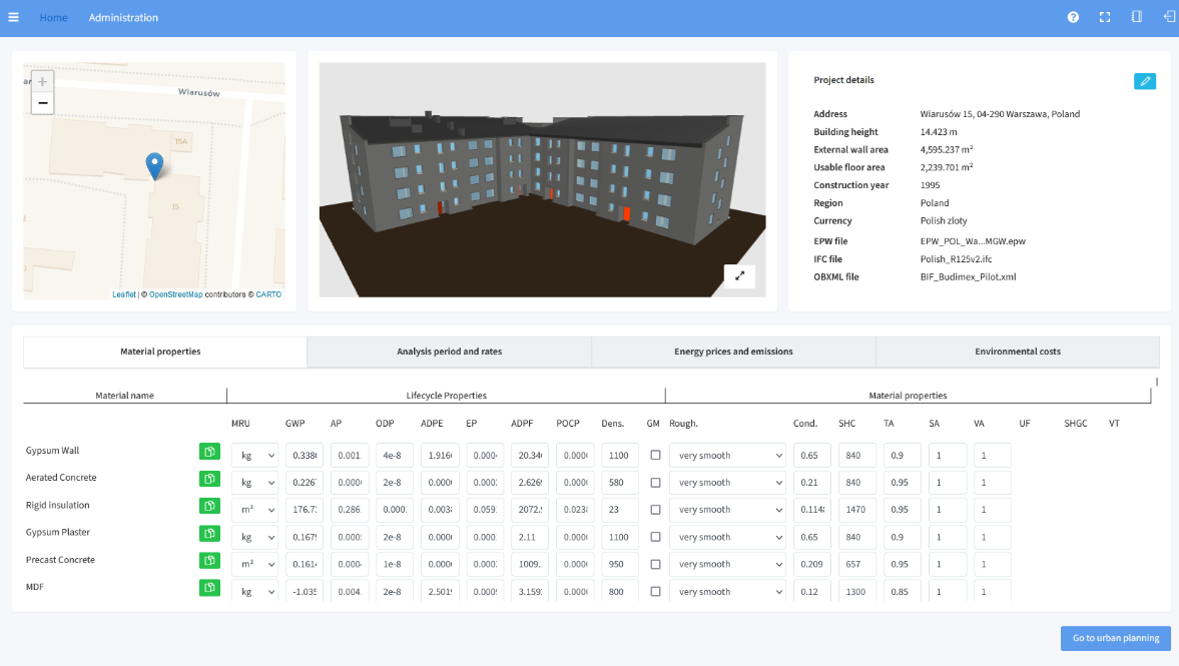Open roughness dropdown for Gypsum Plaster
Screen dimensions: 1179x666
727,537
